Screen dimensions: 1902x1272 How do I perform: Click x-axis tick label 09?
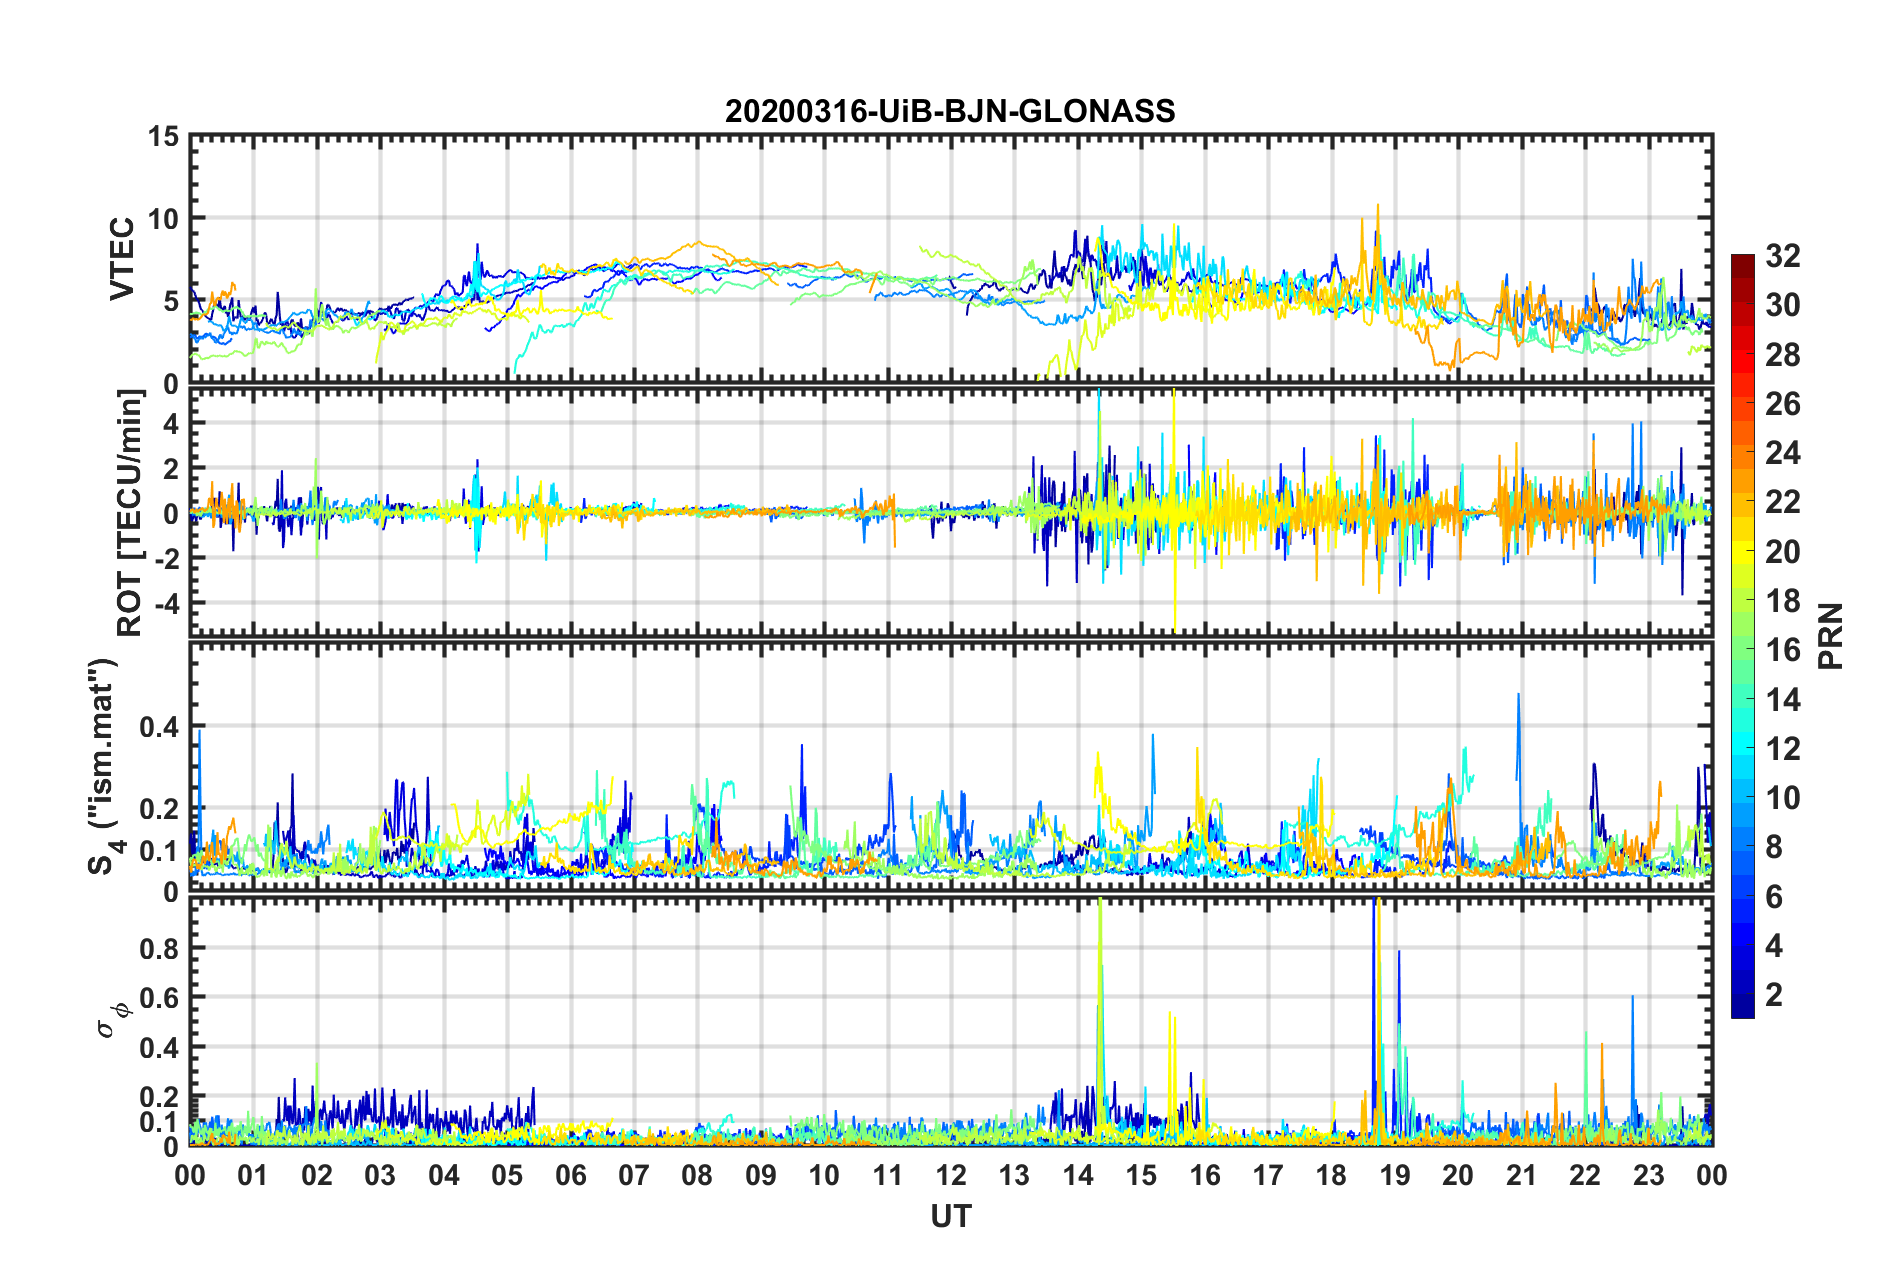click(x=761, y=1175)
